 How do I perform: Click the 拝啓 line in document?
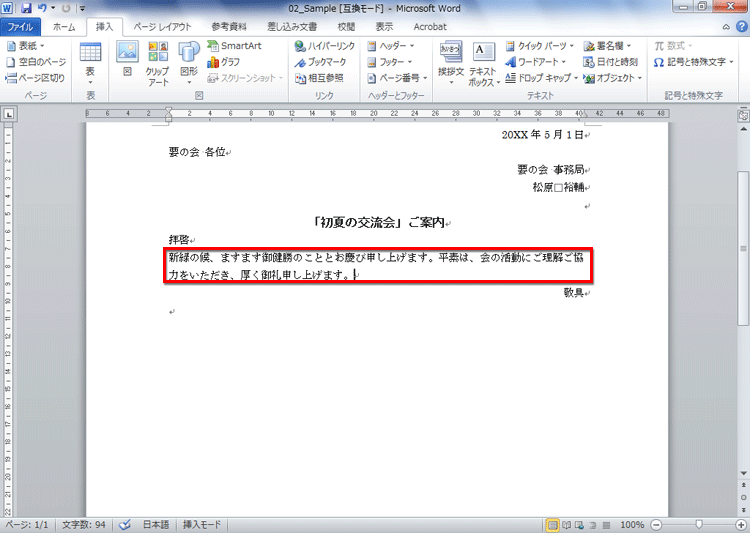[179, 240]
